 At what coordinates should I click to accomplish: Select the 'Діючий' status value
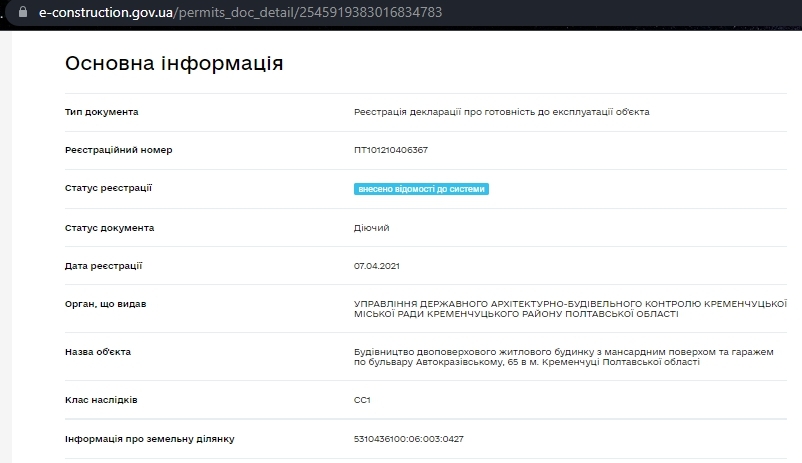coord(371,228)
